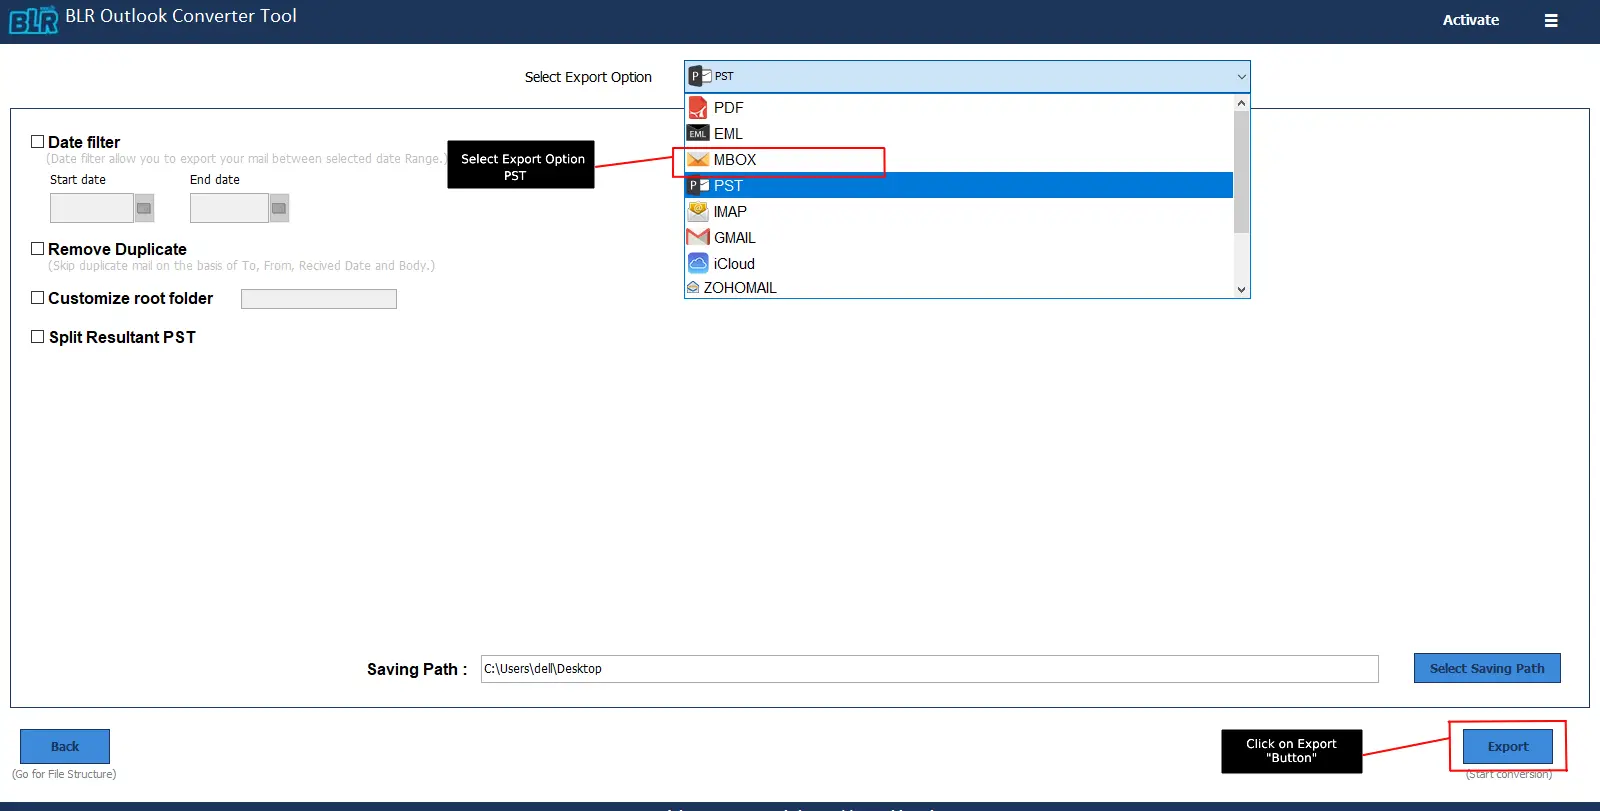
Task: Open the hamburger menu icon
Action: pos(1551,20)
